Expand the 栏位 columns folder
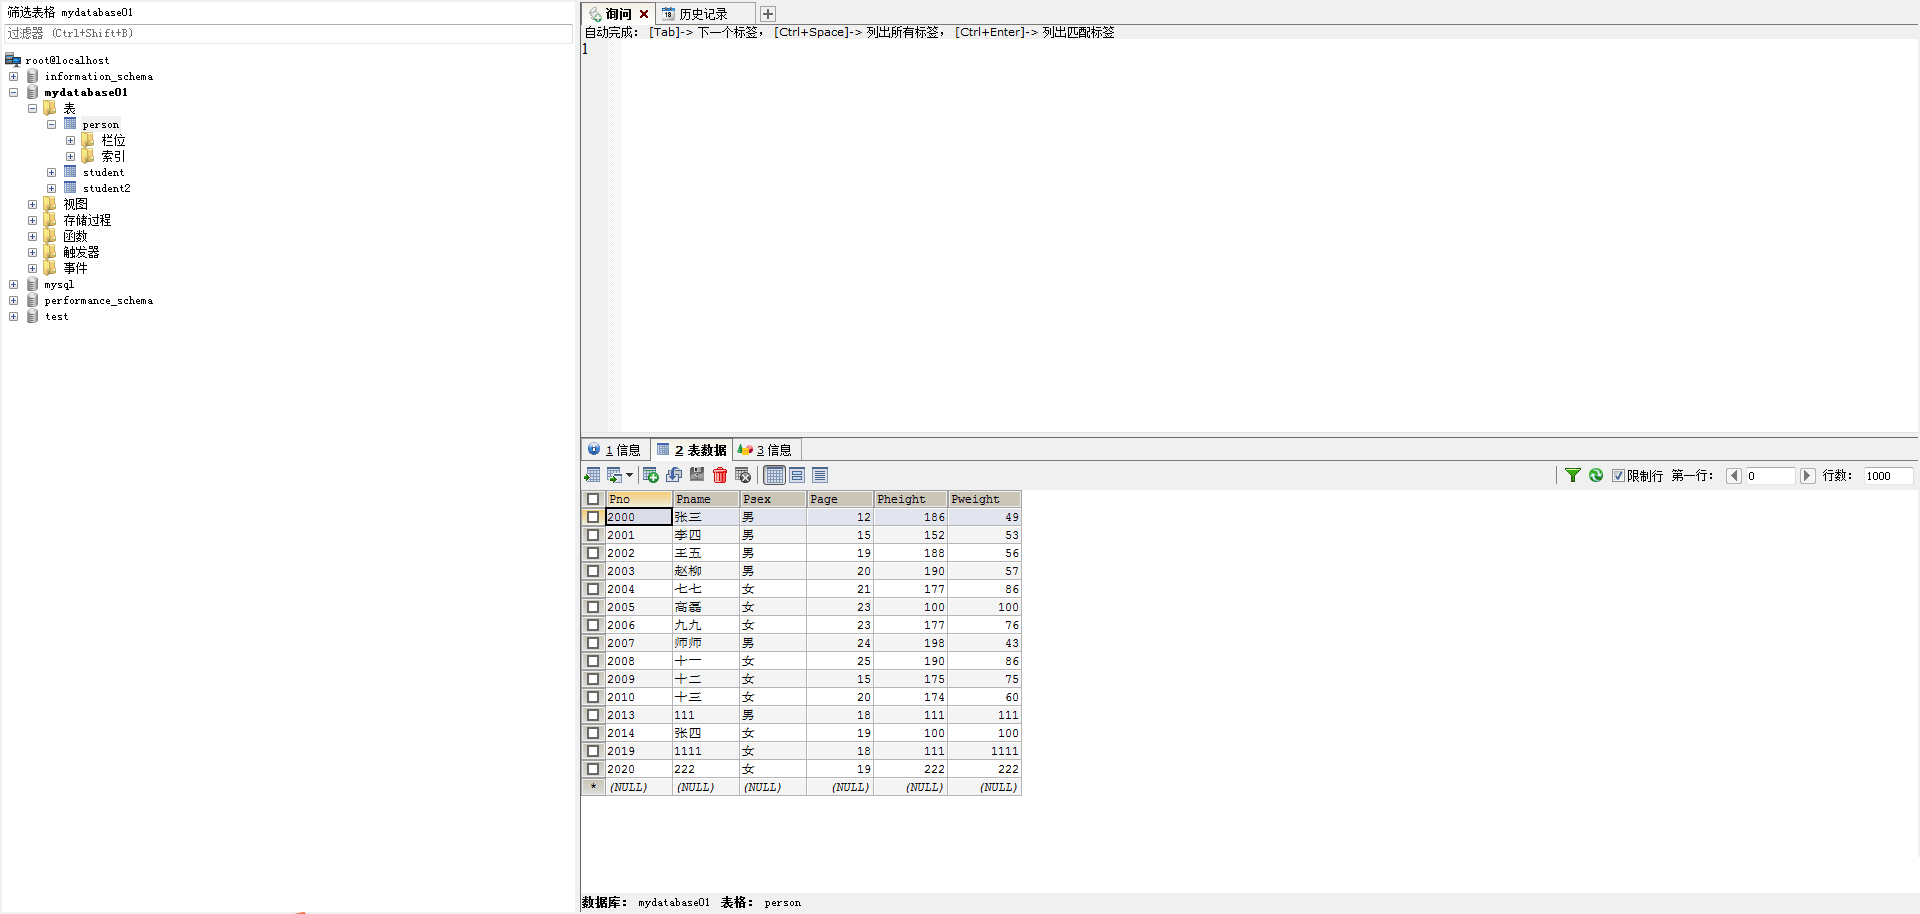Image resolution: width=1920 pixels, height=914 pixels. click(70, 140)
